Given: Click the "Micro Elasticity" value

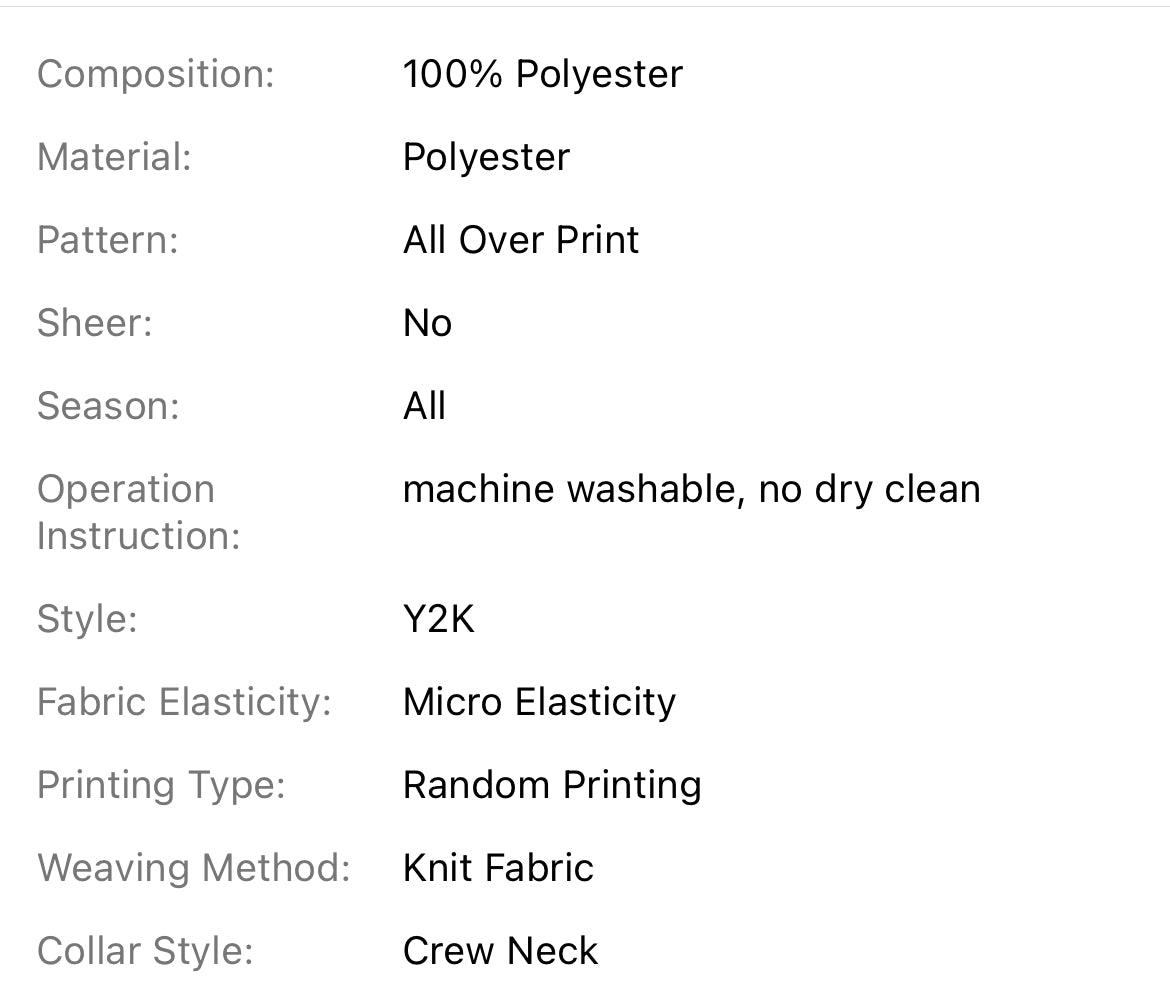Looking at the screenshot, I should tap(539, 702).
